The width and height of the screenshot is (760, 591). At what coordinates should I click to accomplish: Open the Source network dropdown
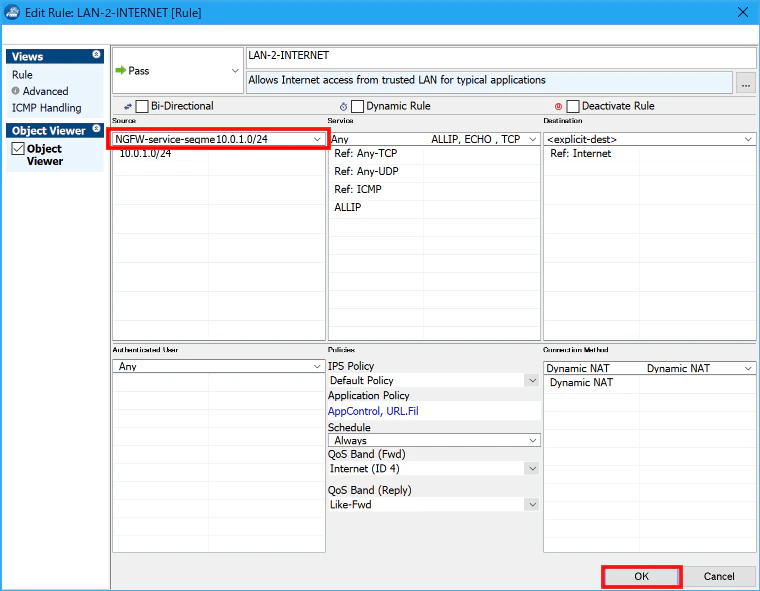click(317, 139)
